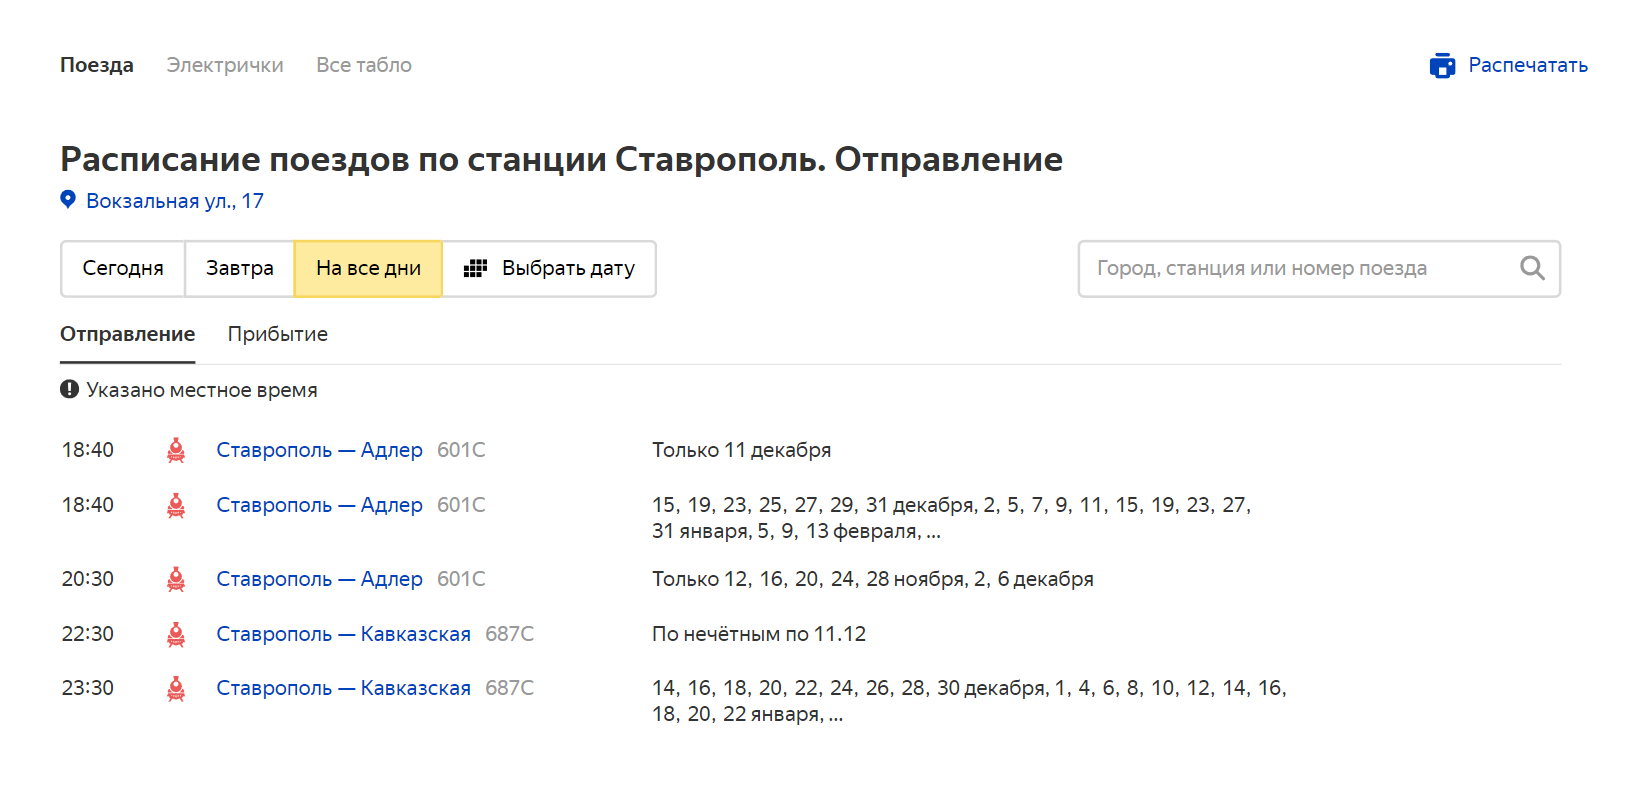Open Ставрополь — Адлер link at 20:30
Viewport: 1628px width, 788px height.
click(x=320, y=579)
